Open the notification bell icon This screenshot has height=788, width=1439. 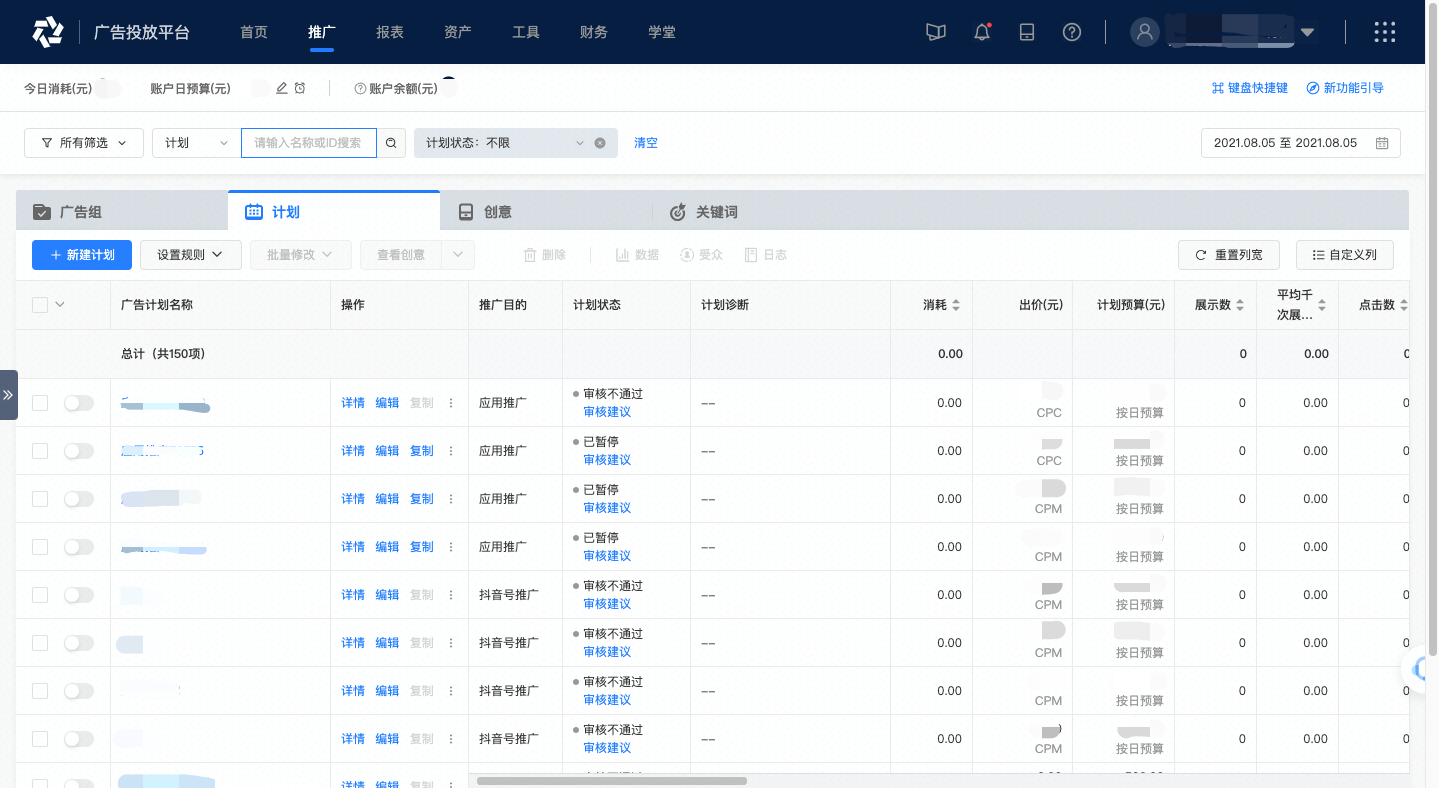coord(981,31)
